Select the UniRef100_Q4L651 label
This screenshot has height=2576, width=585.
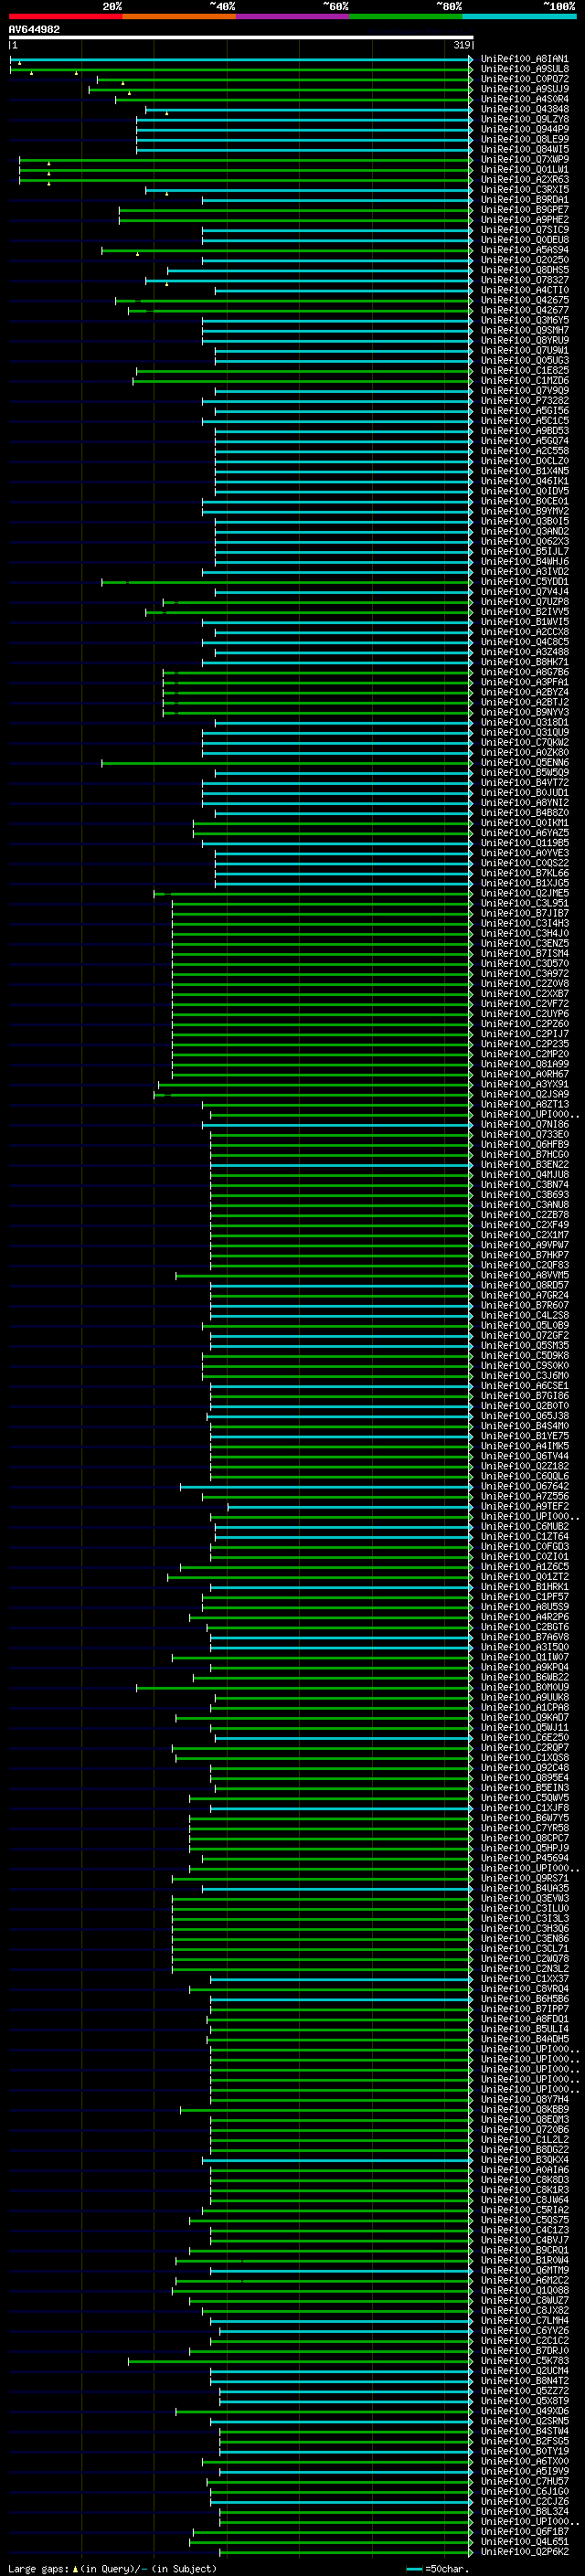[x=524, y=2541]
